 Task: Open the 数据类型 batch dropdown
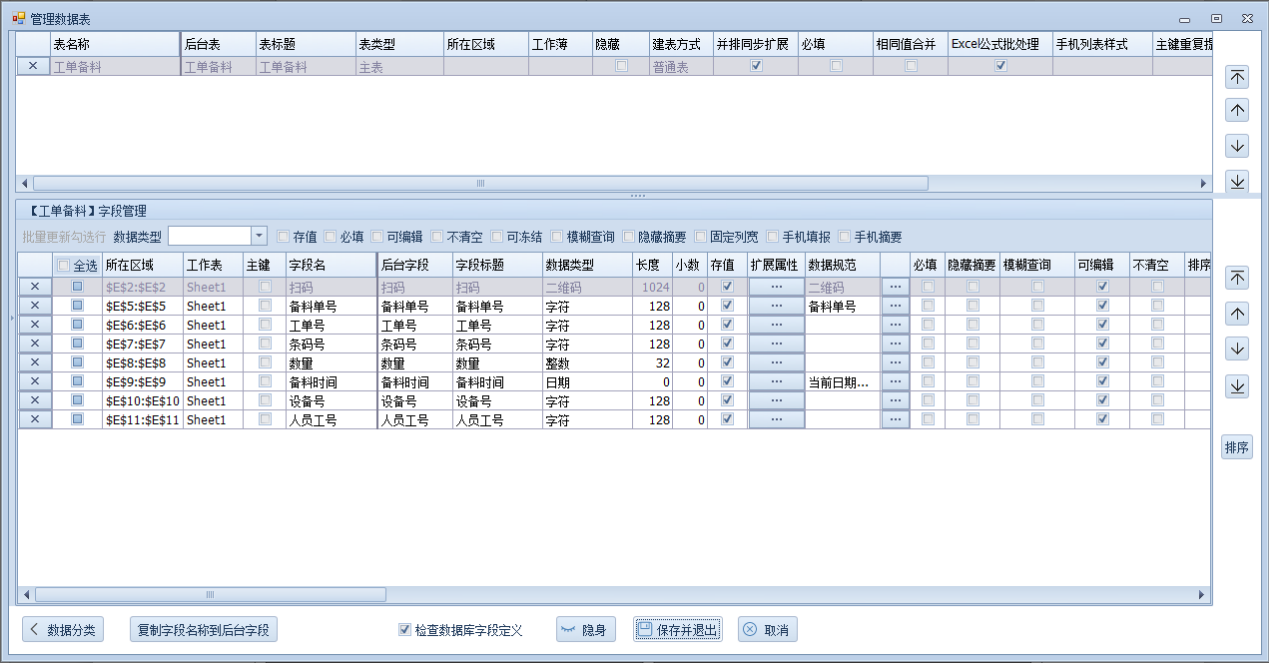[x=259, y=236]
